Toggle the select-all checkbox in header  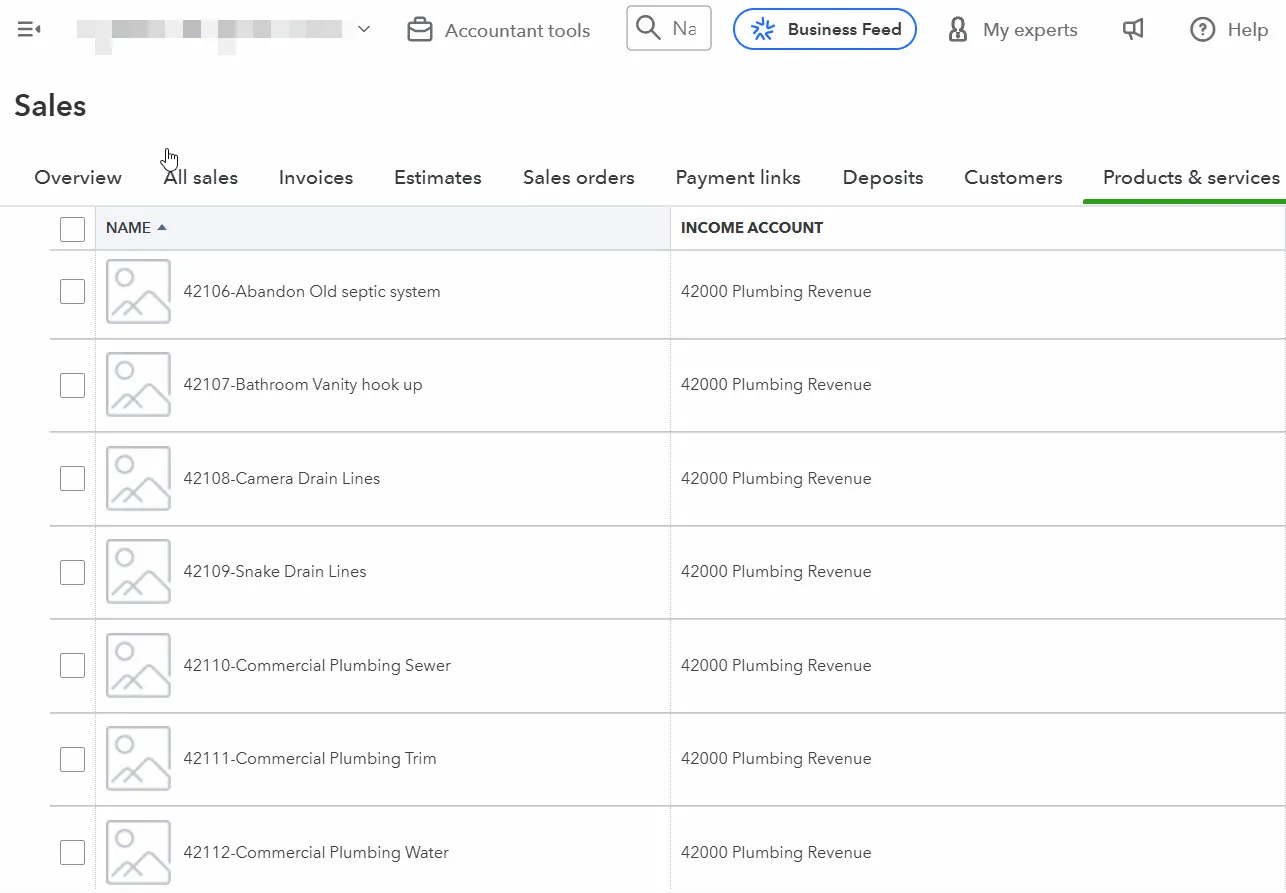point(72,229)
